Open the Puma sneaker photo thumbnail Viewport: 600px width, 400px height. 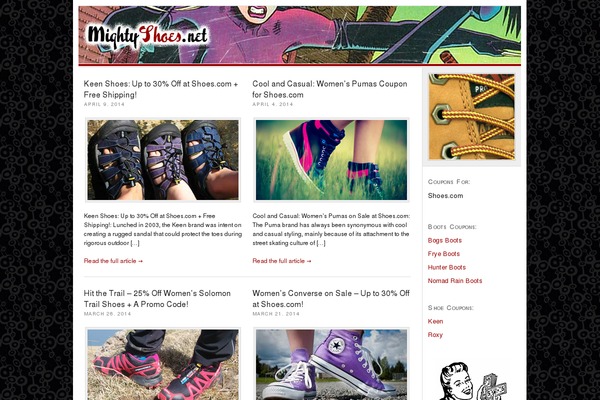[x=331, y=160]
